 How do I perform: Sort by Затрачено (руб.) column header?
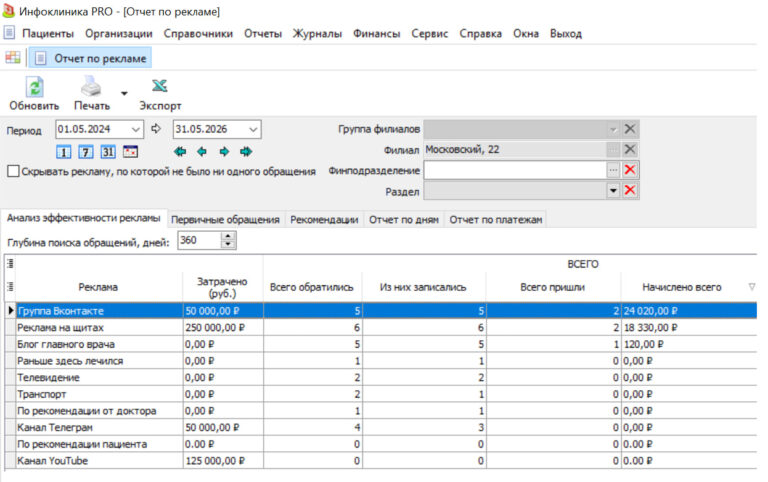[222, 287]
